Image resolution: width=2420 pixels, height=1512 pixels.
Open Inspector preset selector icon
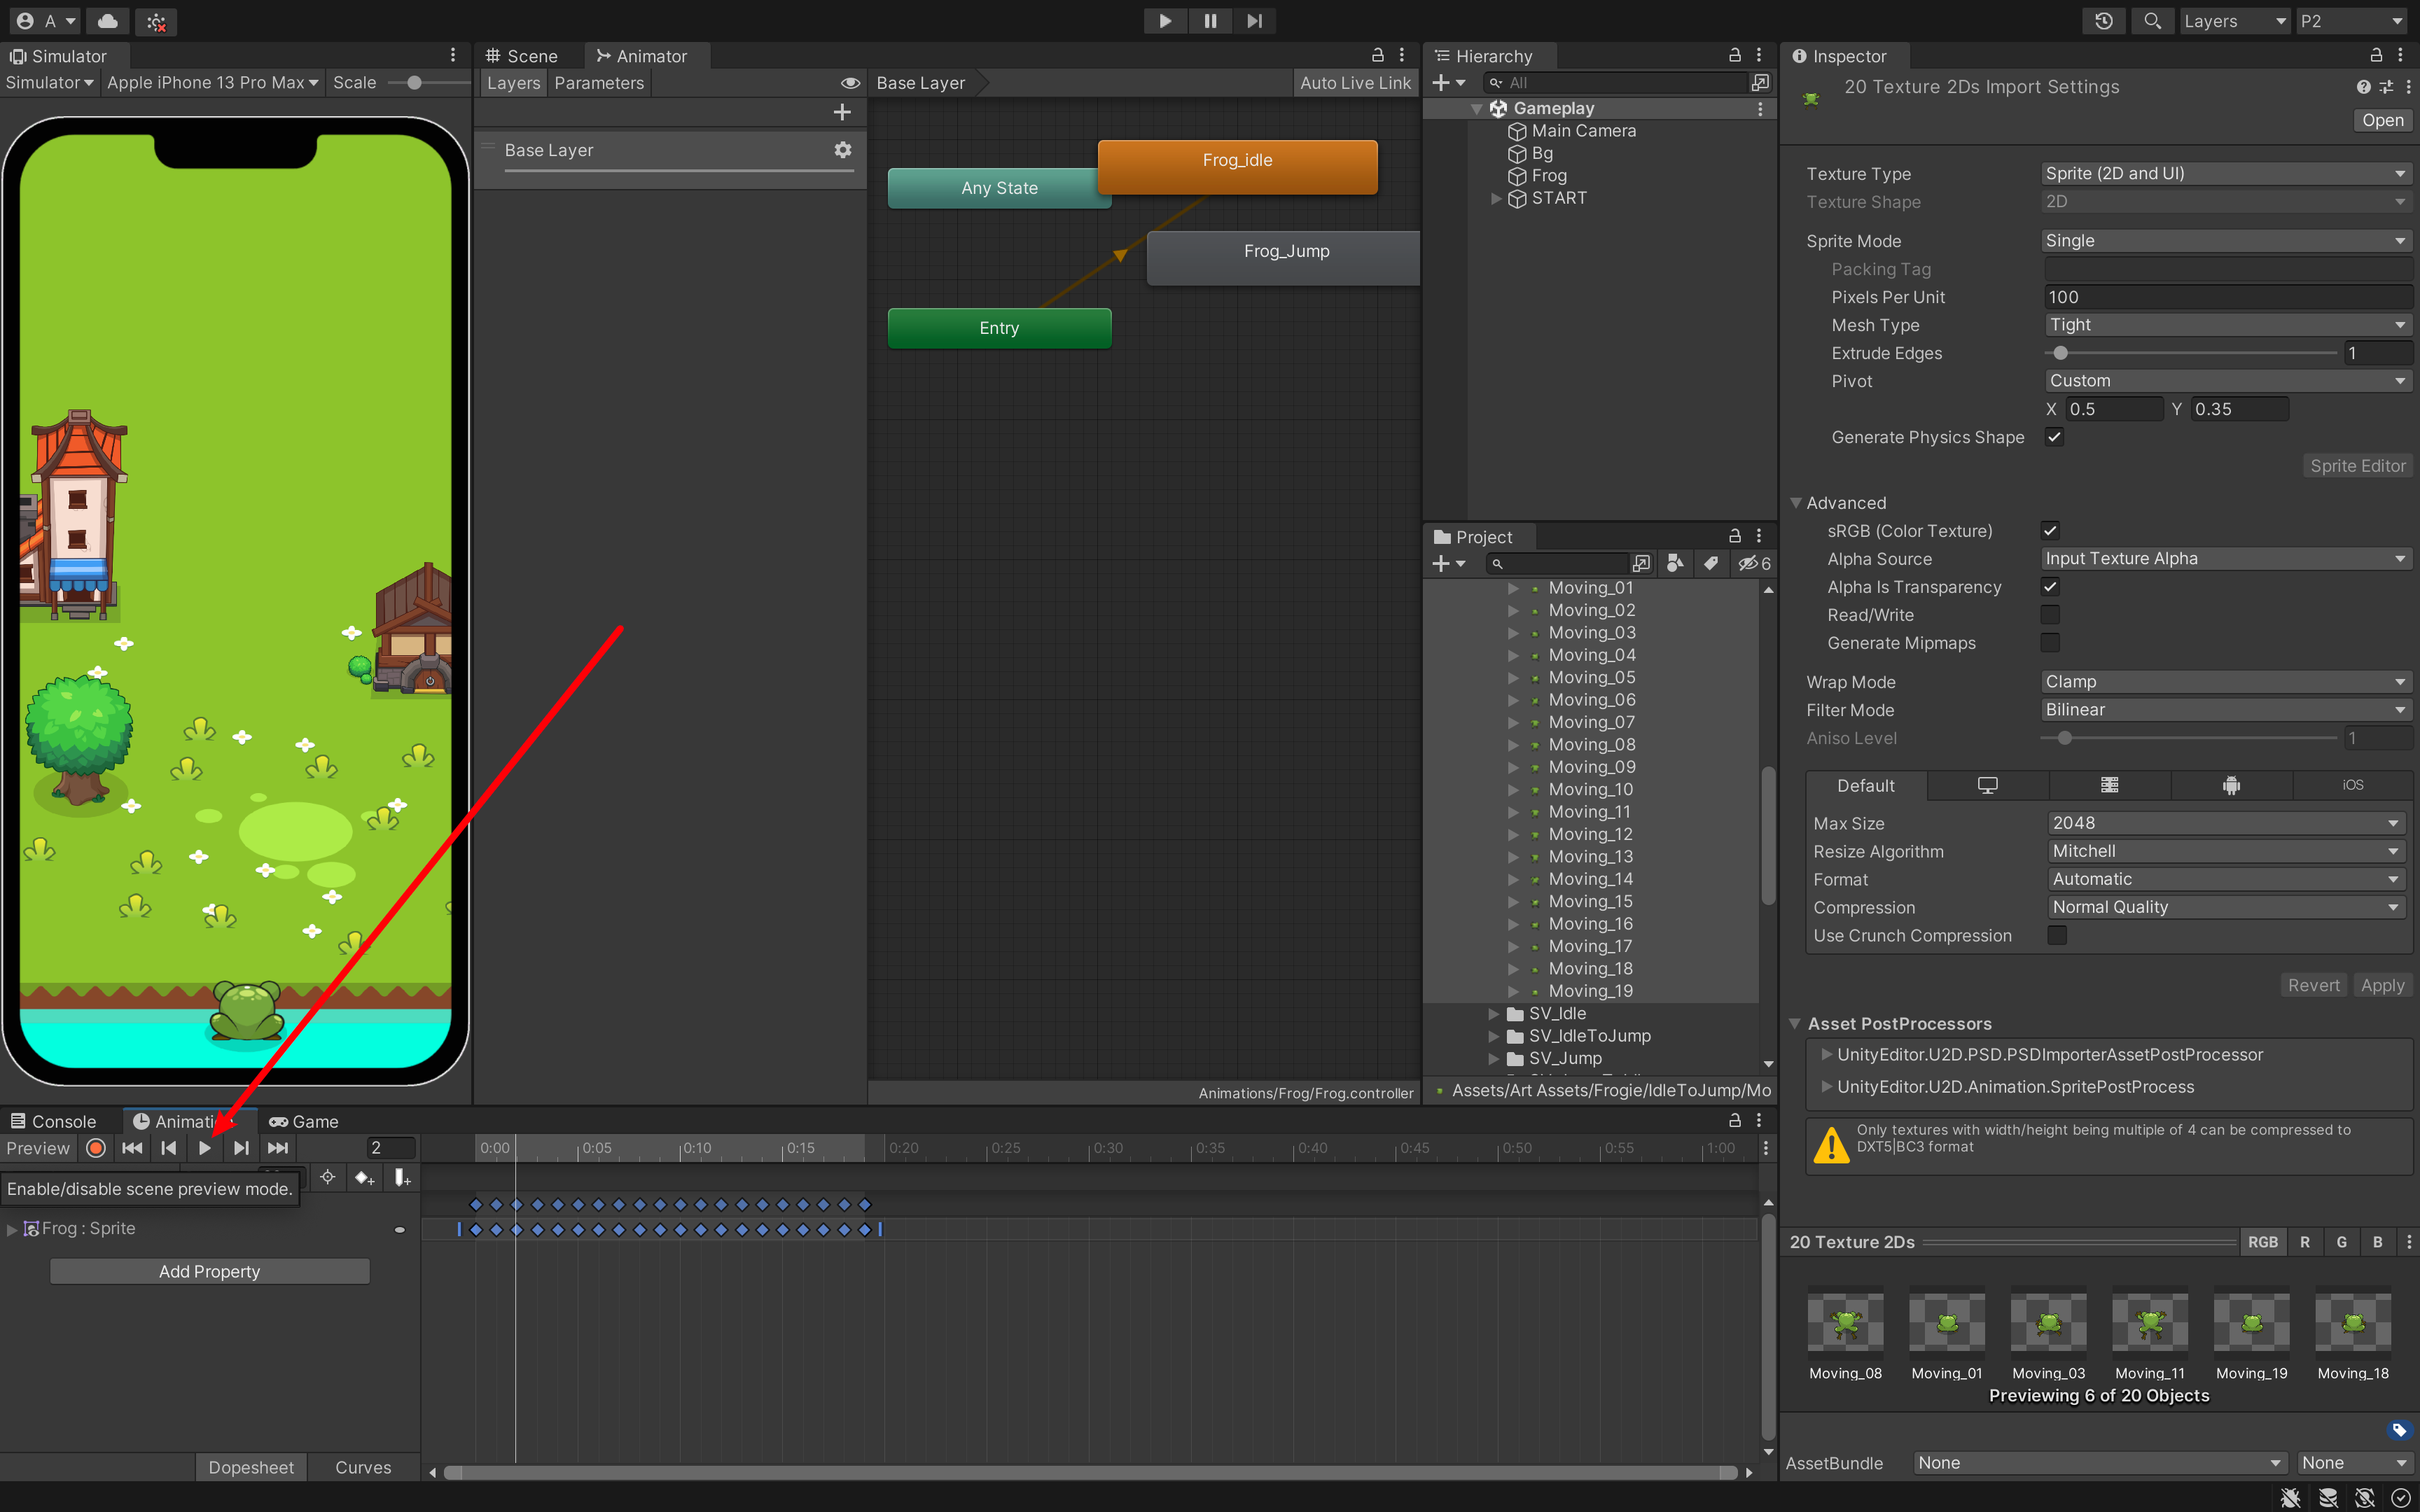(2386, 87)
